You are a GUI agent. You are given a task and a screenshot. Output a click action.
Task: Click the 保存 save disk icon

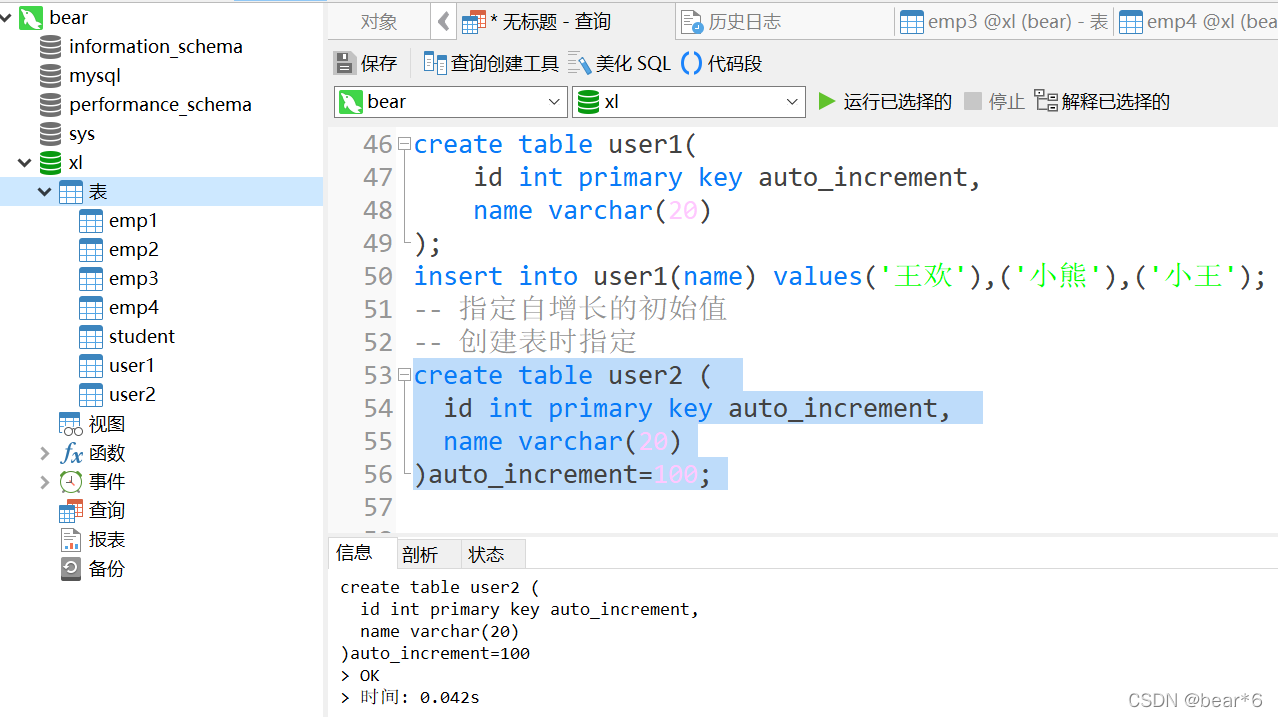tap(344, 64)
